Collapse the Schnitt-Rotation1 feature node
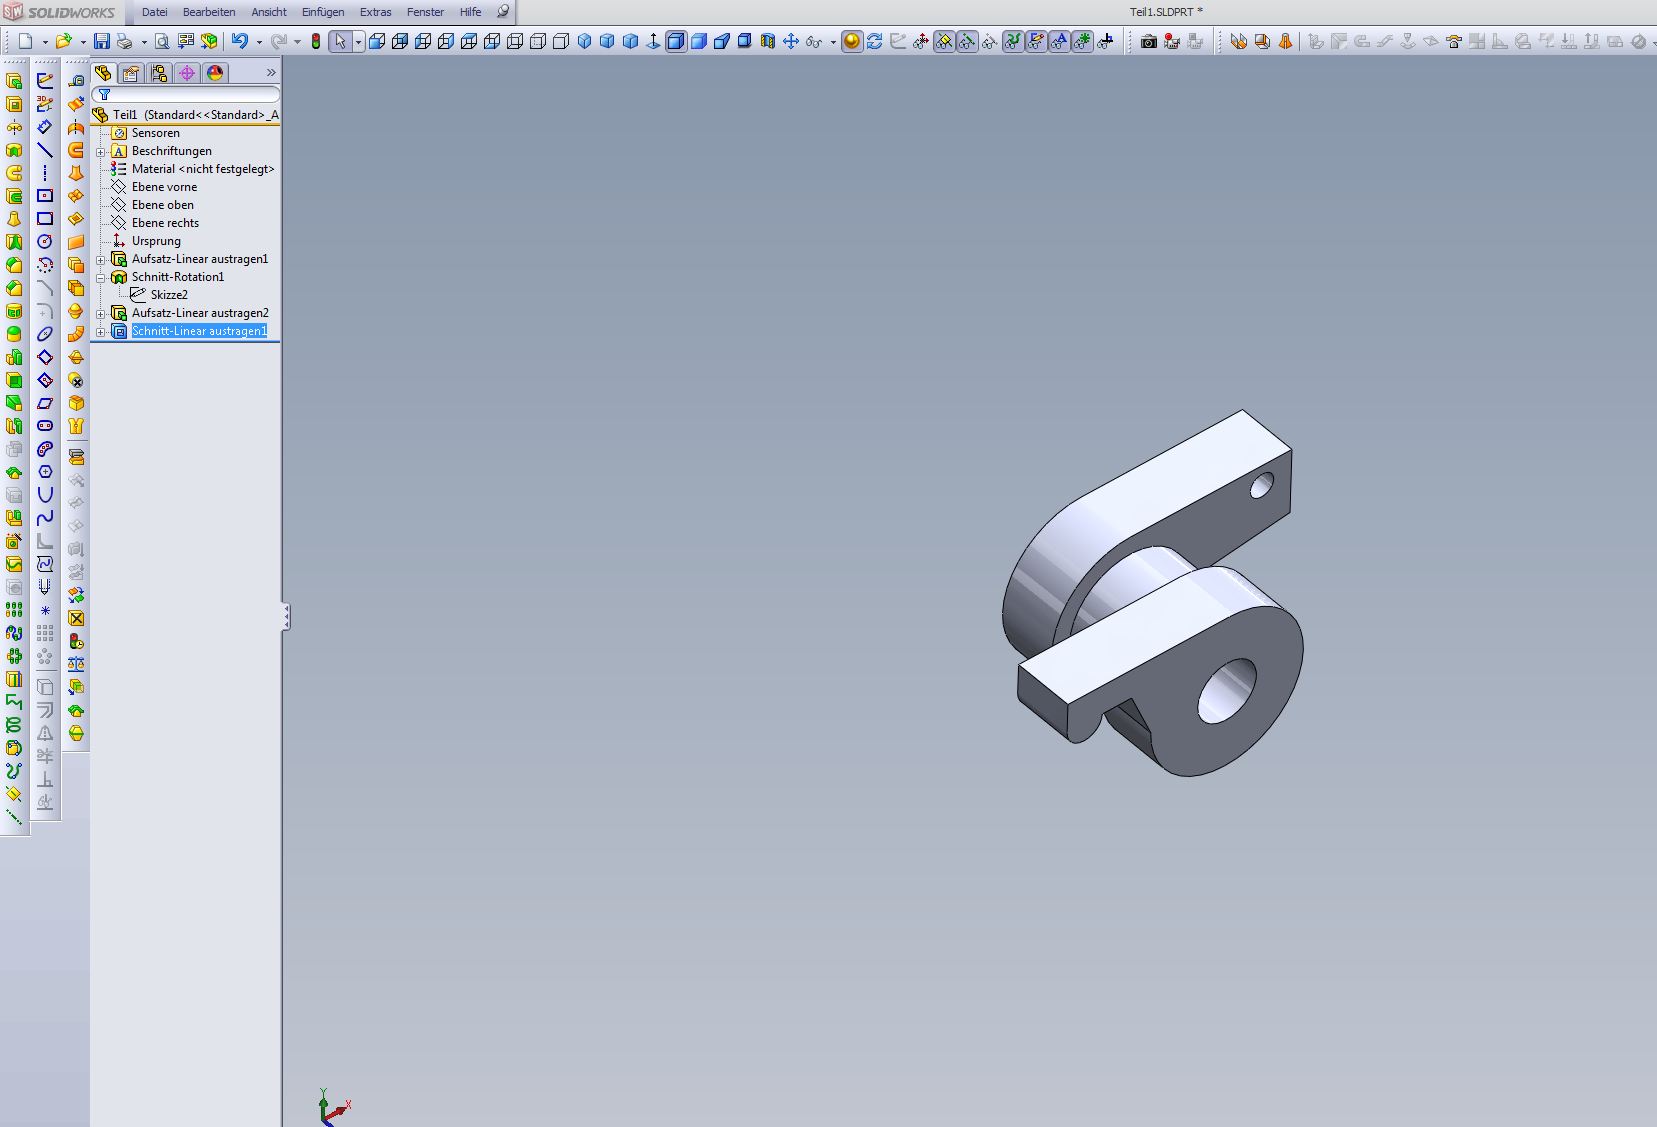1657x1127 pixels. pos(101,278)
